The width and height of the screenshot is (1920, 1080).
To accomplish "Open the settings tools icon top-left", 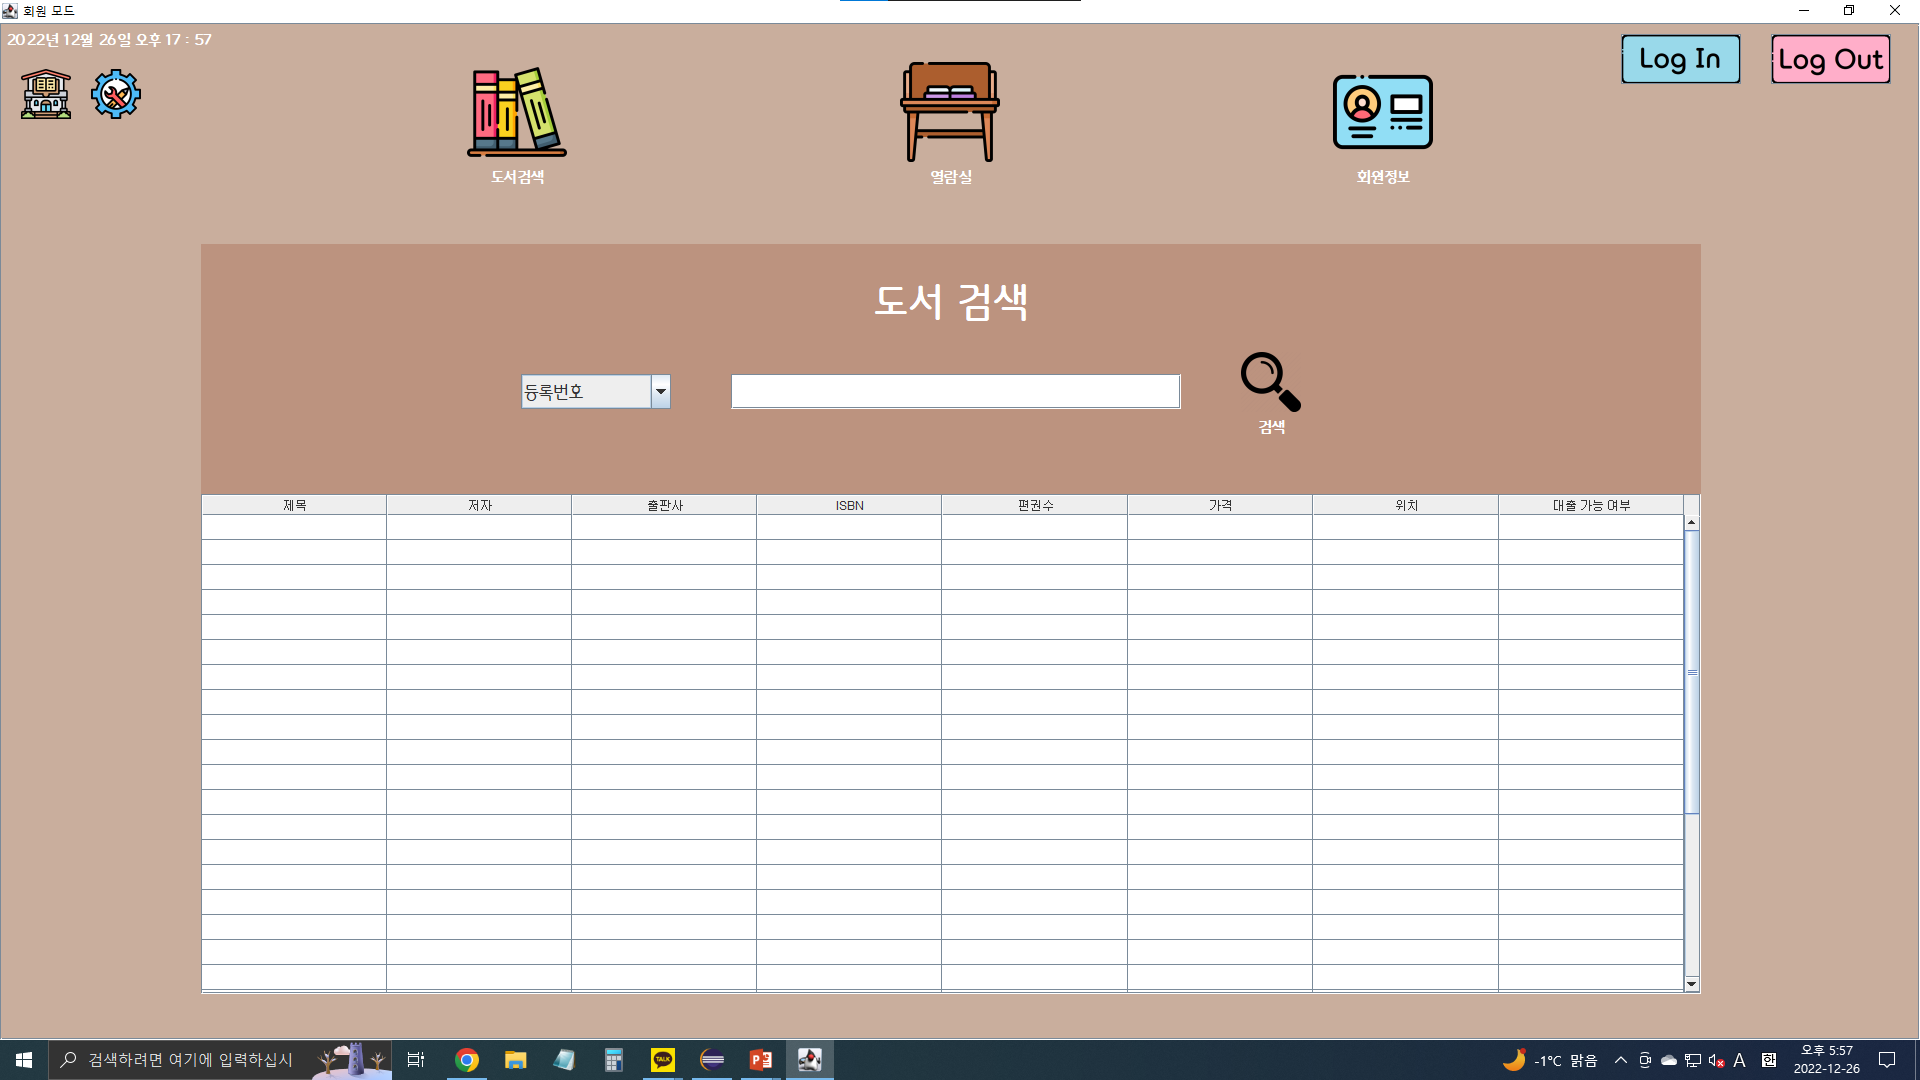I will point(115,93).
